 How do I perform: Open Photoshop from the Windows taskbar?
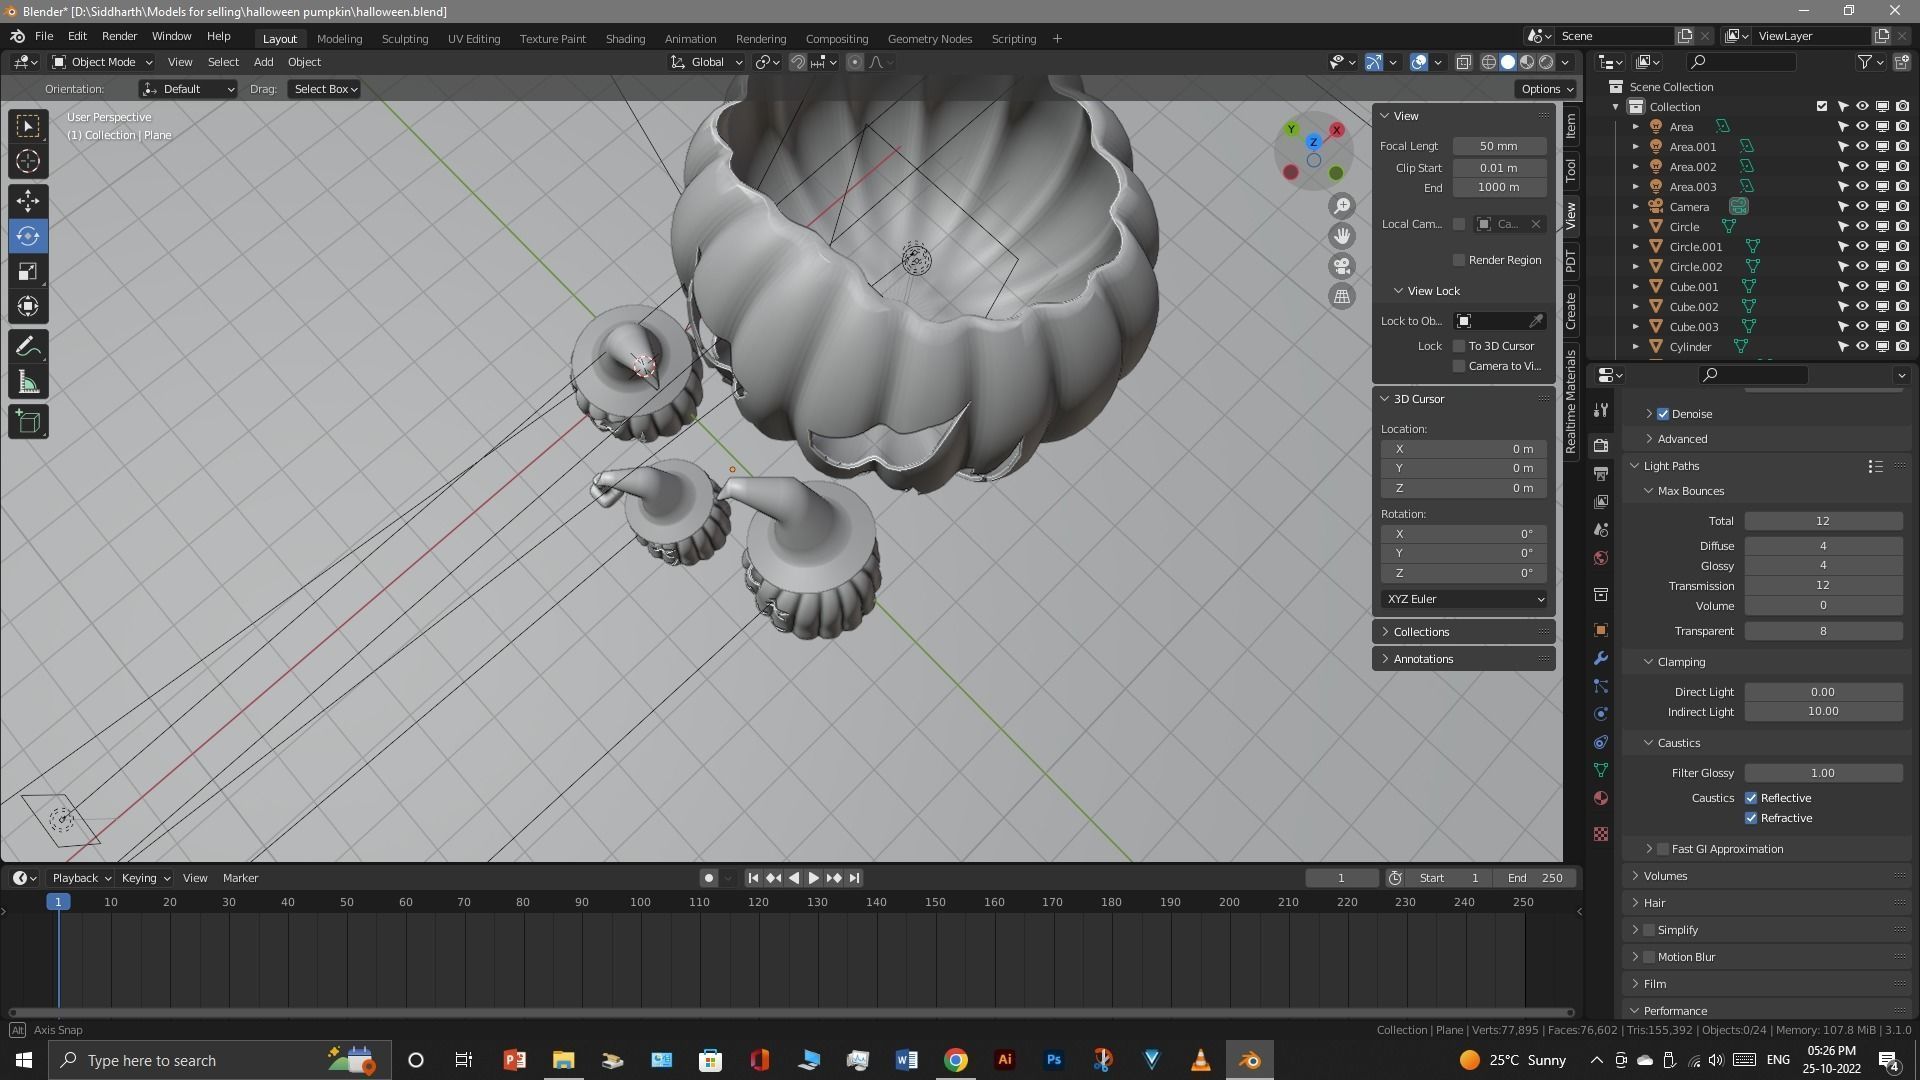coord(1054,1060)
